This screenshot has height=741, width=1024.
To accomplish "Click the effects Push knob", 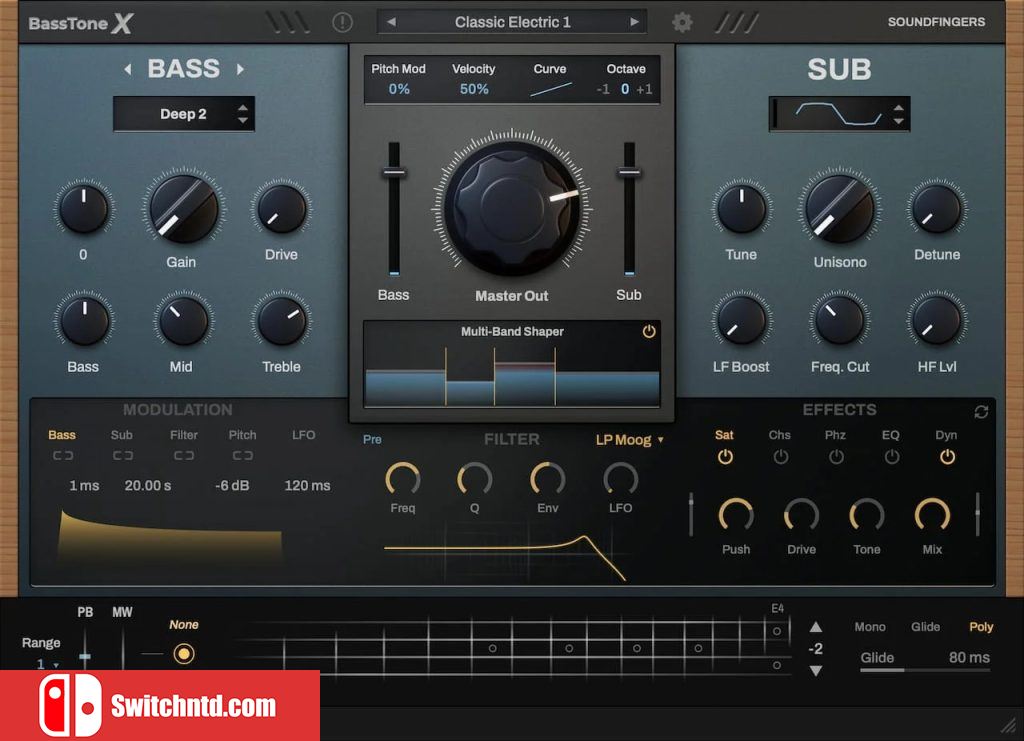I will 736,516.
